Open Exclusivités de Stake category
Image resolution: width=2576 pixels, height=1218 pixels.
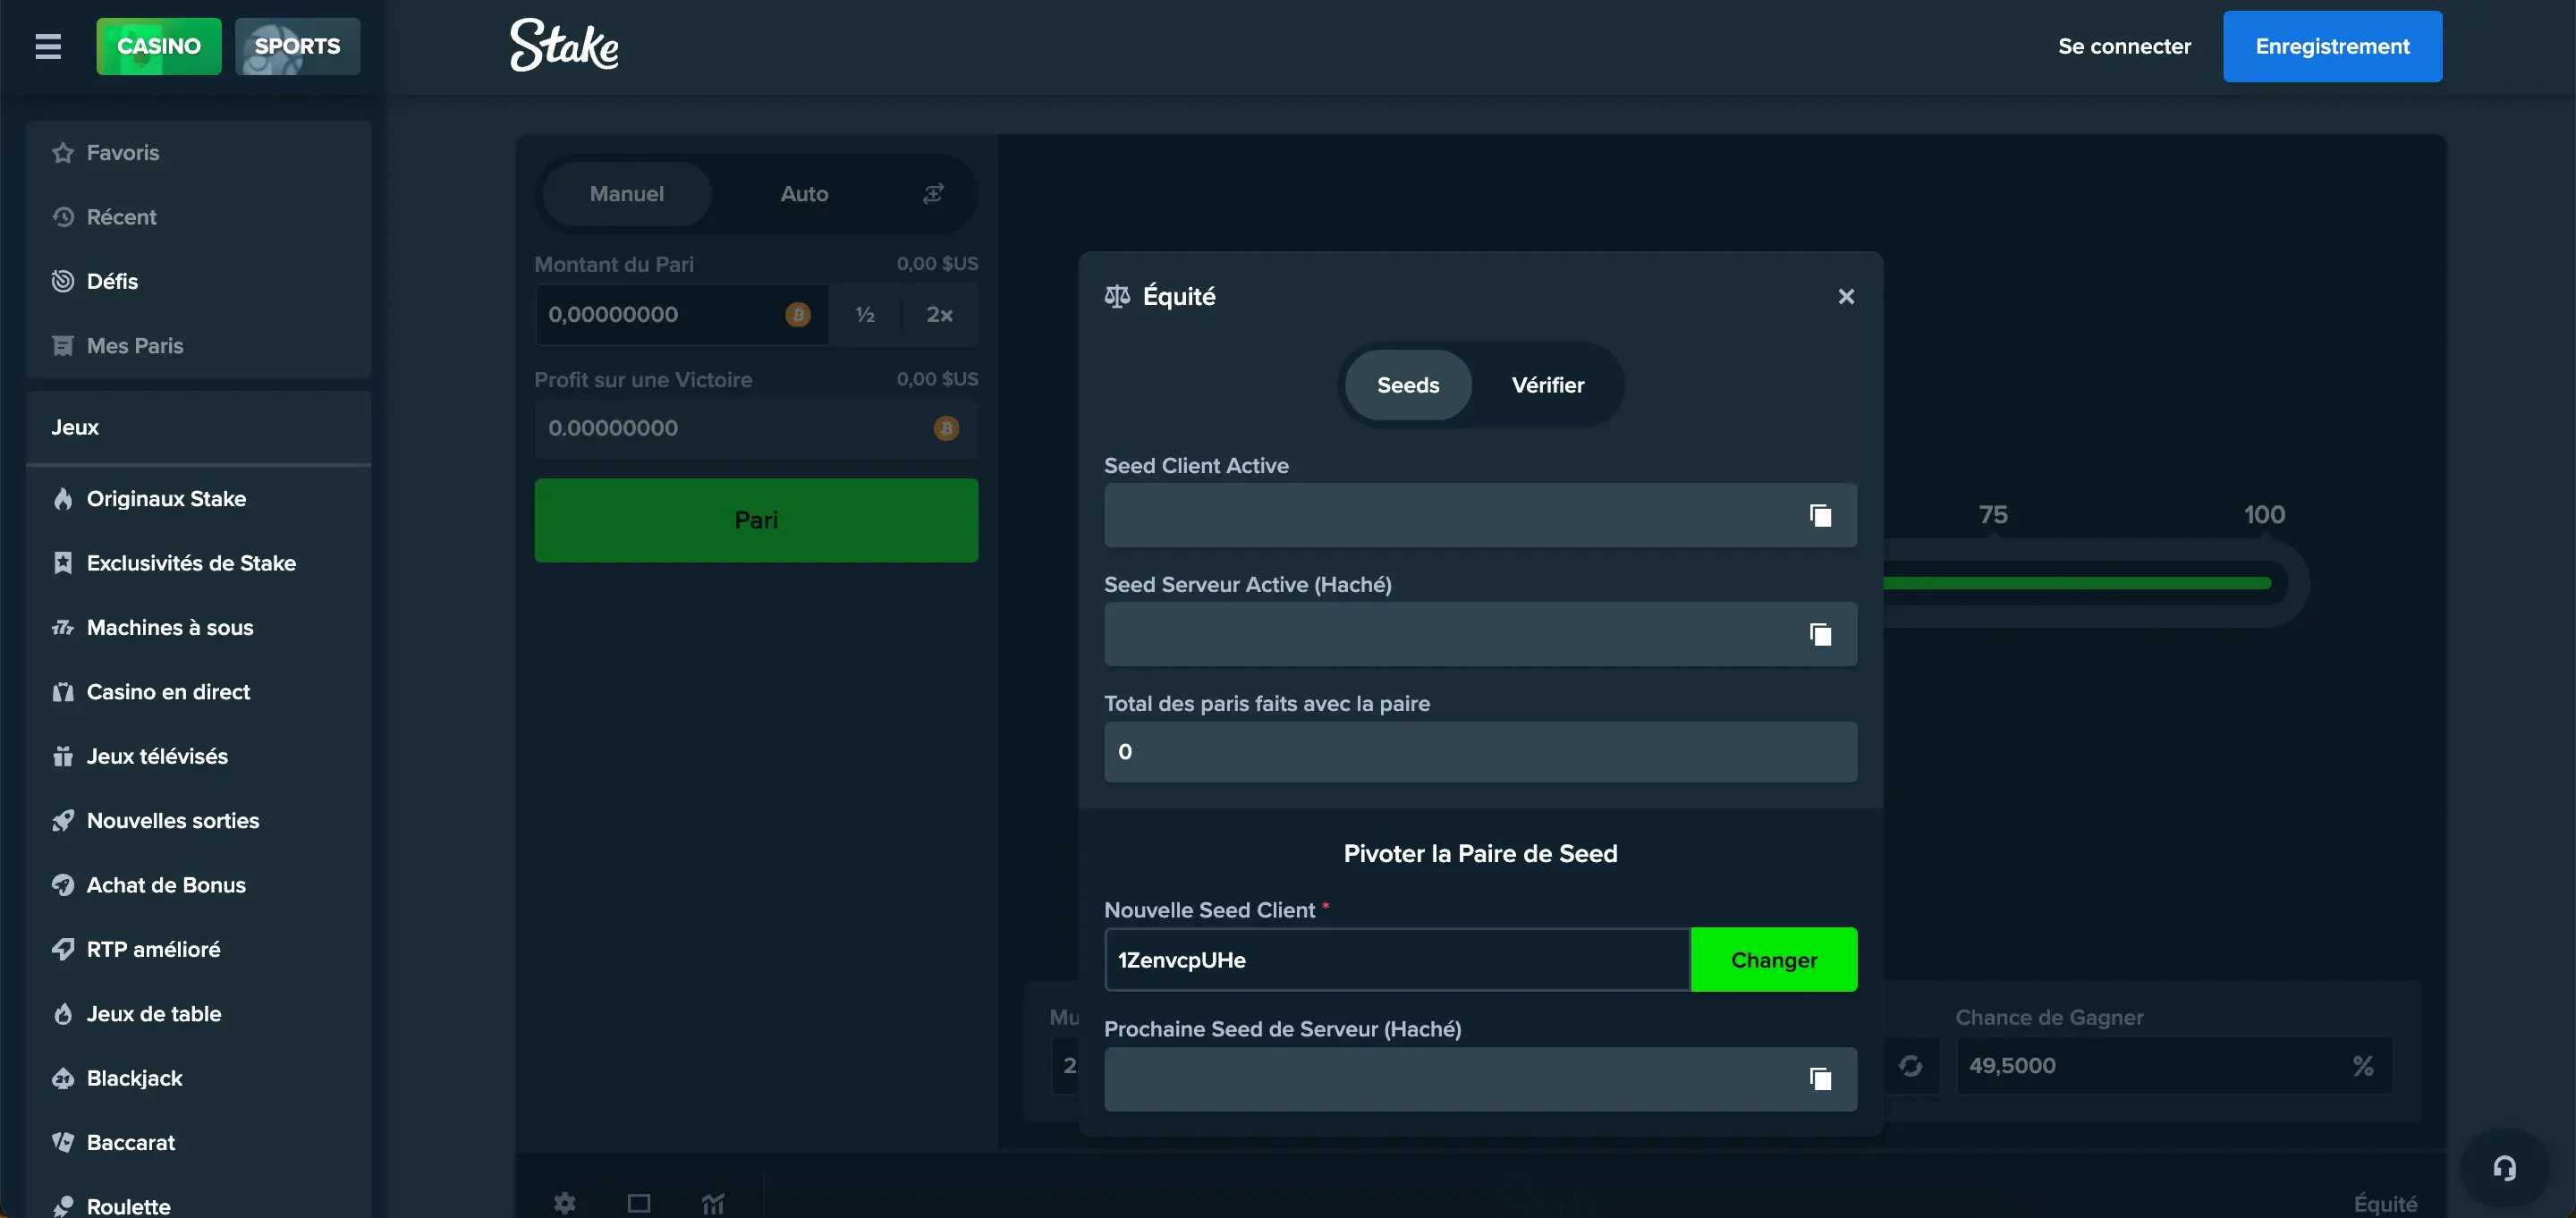tap(199, 563)
